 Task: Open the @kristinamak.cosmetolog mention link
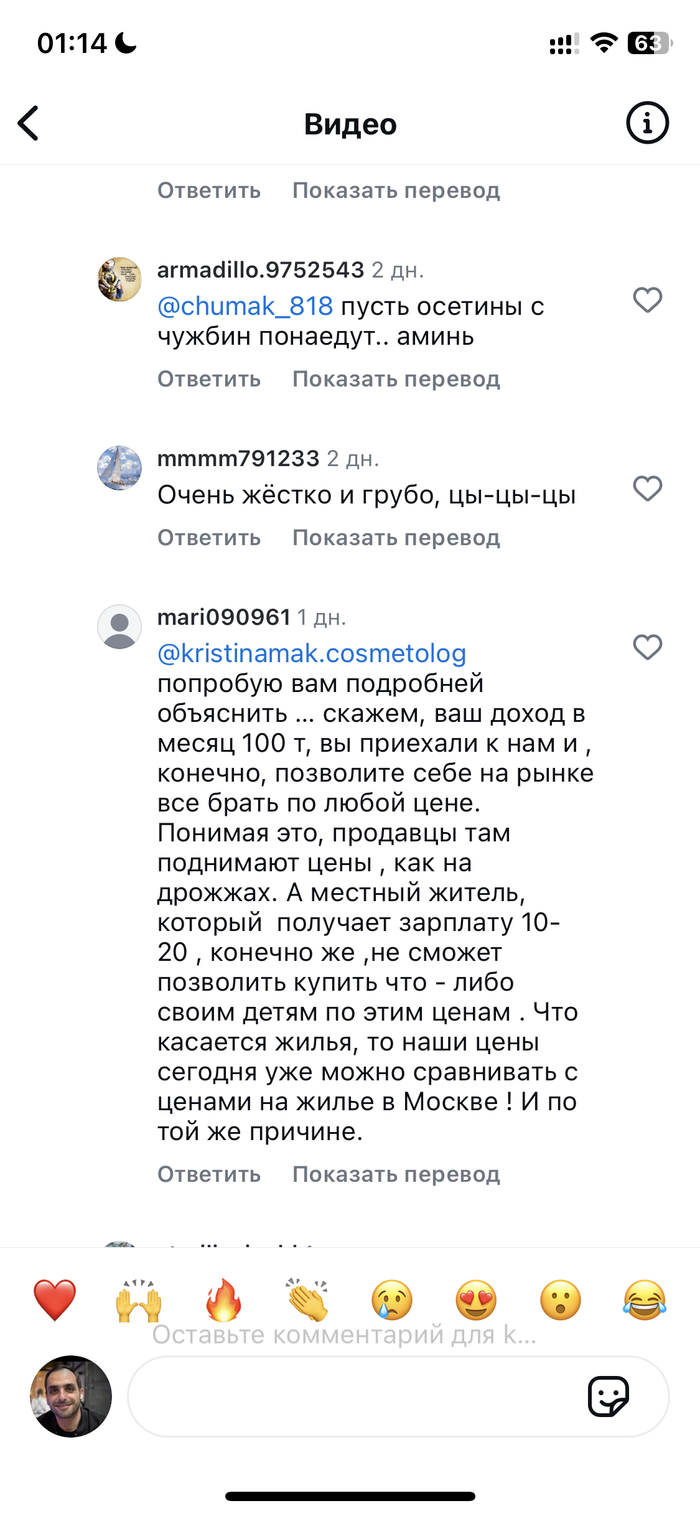click(312, 654)
